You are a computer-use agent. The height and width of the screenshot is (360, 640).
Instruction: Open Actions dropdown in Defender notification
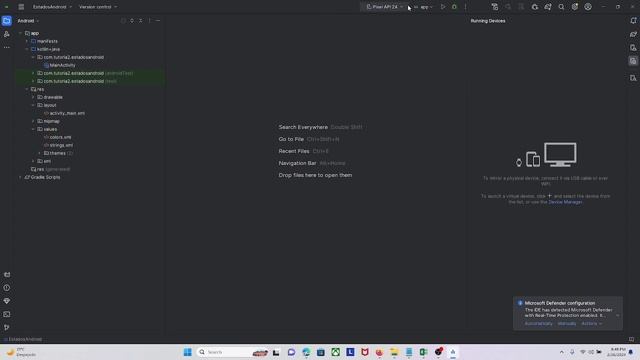coord(591,324)
